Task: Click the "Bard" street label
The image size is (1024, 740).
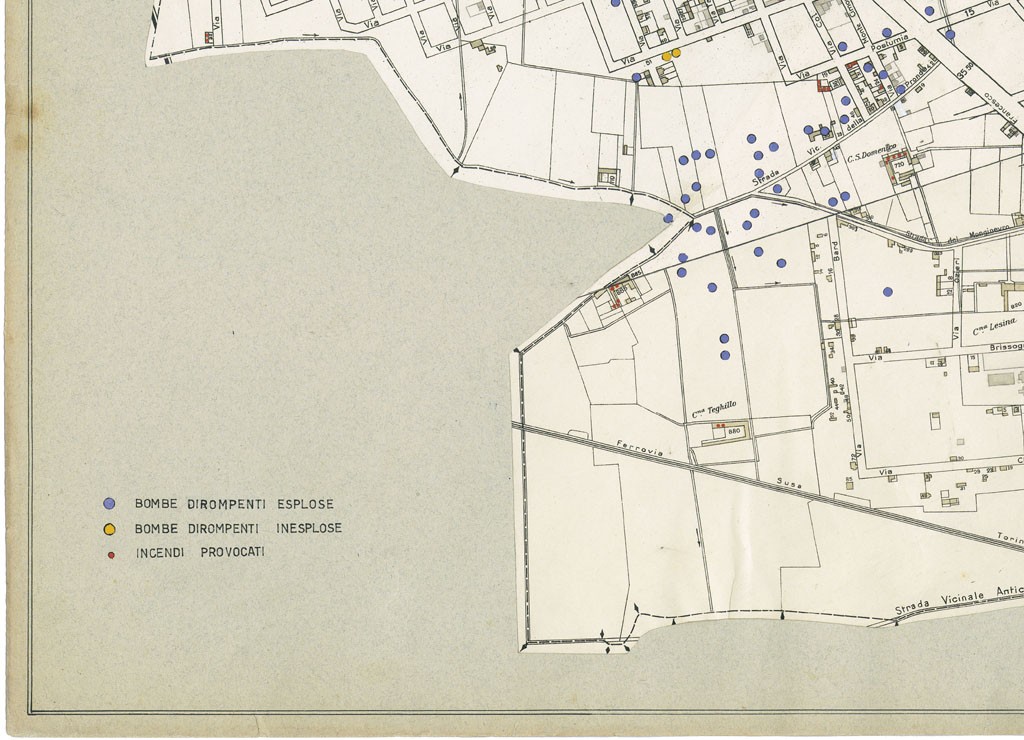Action: pos(835,251)
